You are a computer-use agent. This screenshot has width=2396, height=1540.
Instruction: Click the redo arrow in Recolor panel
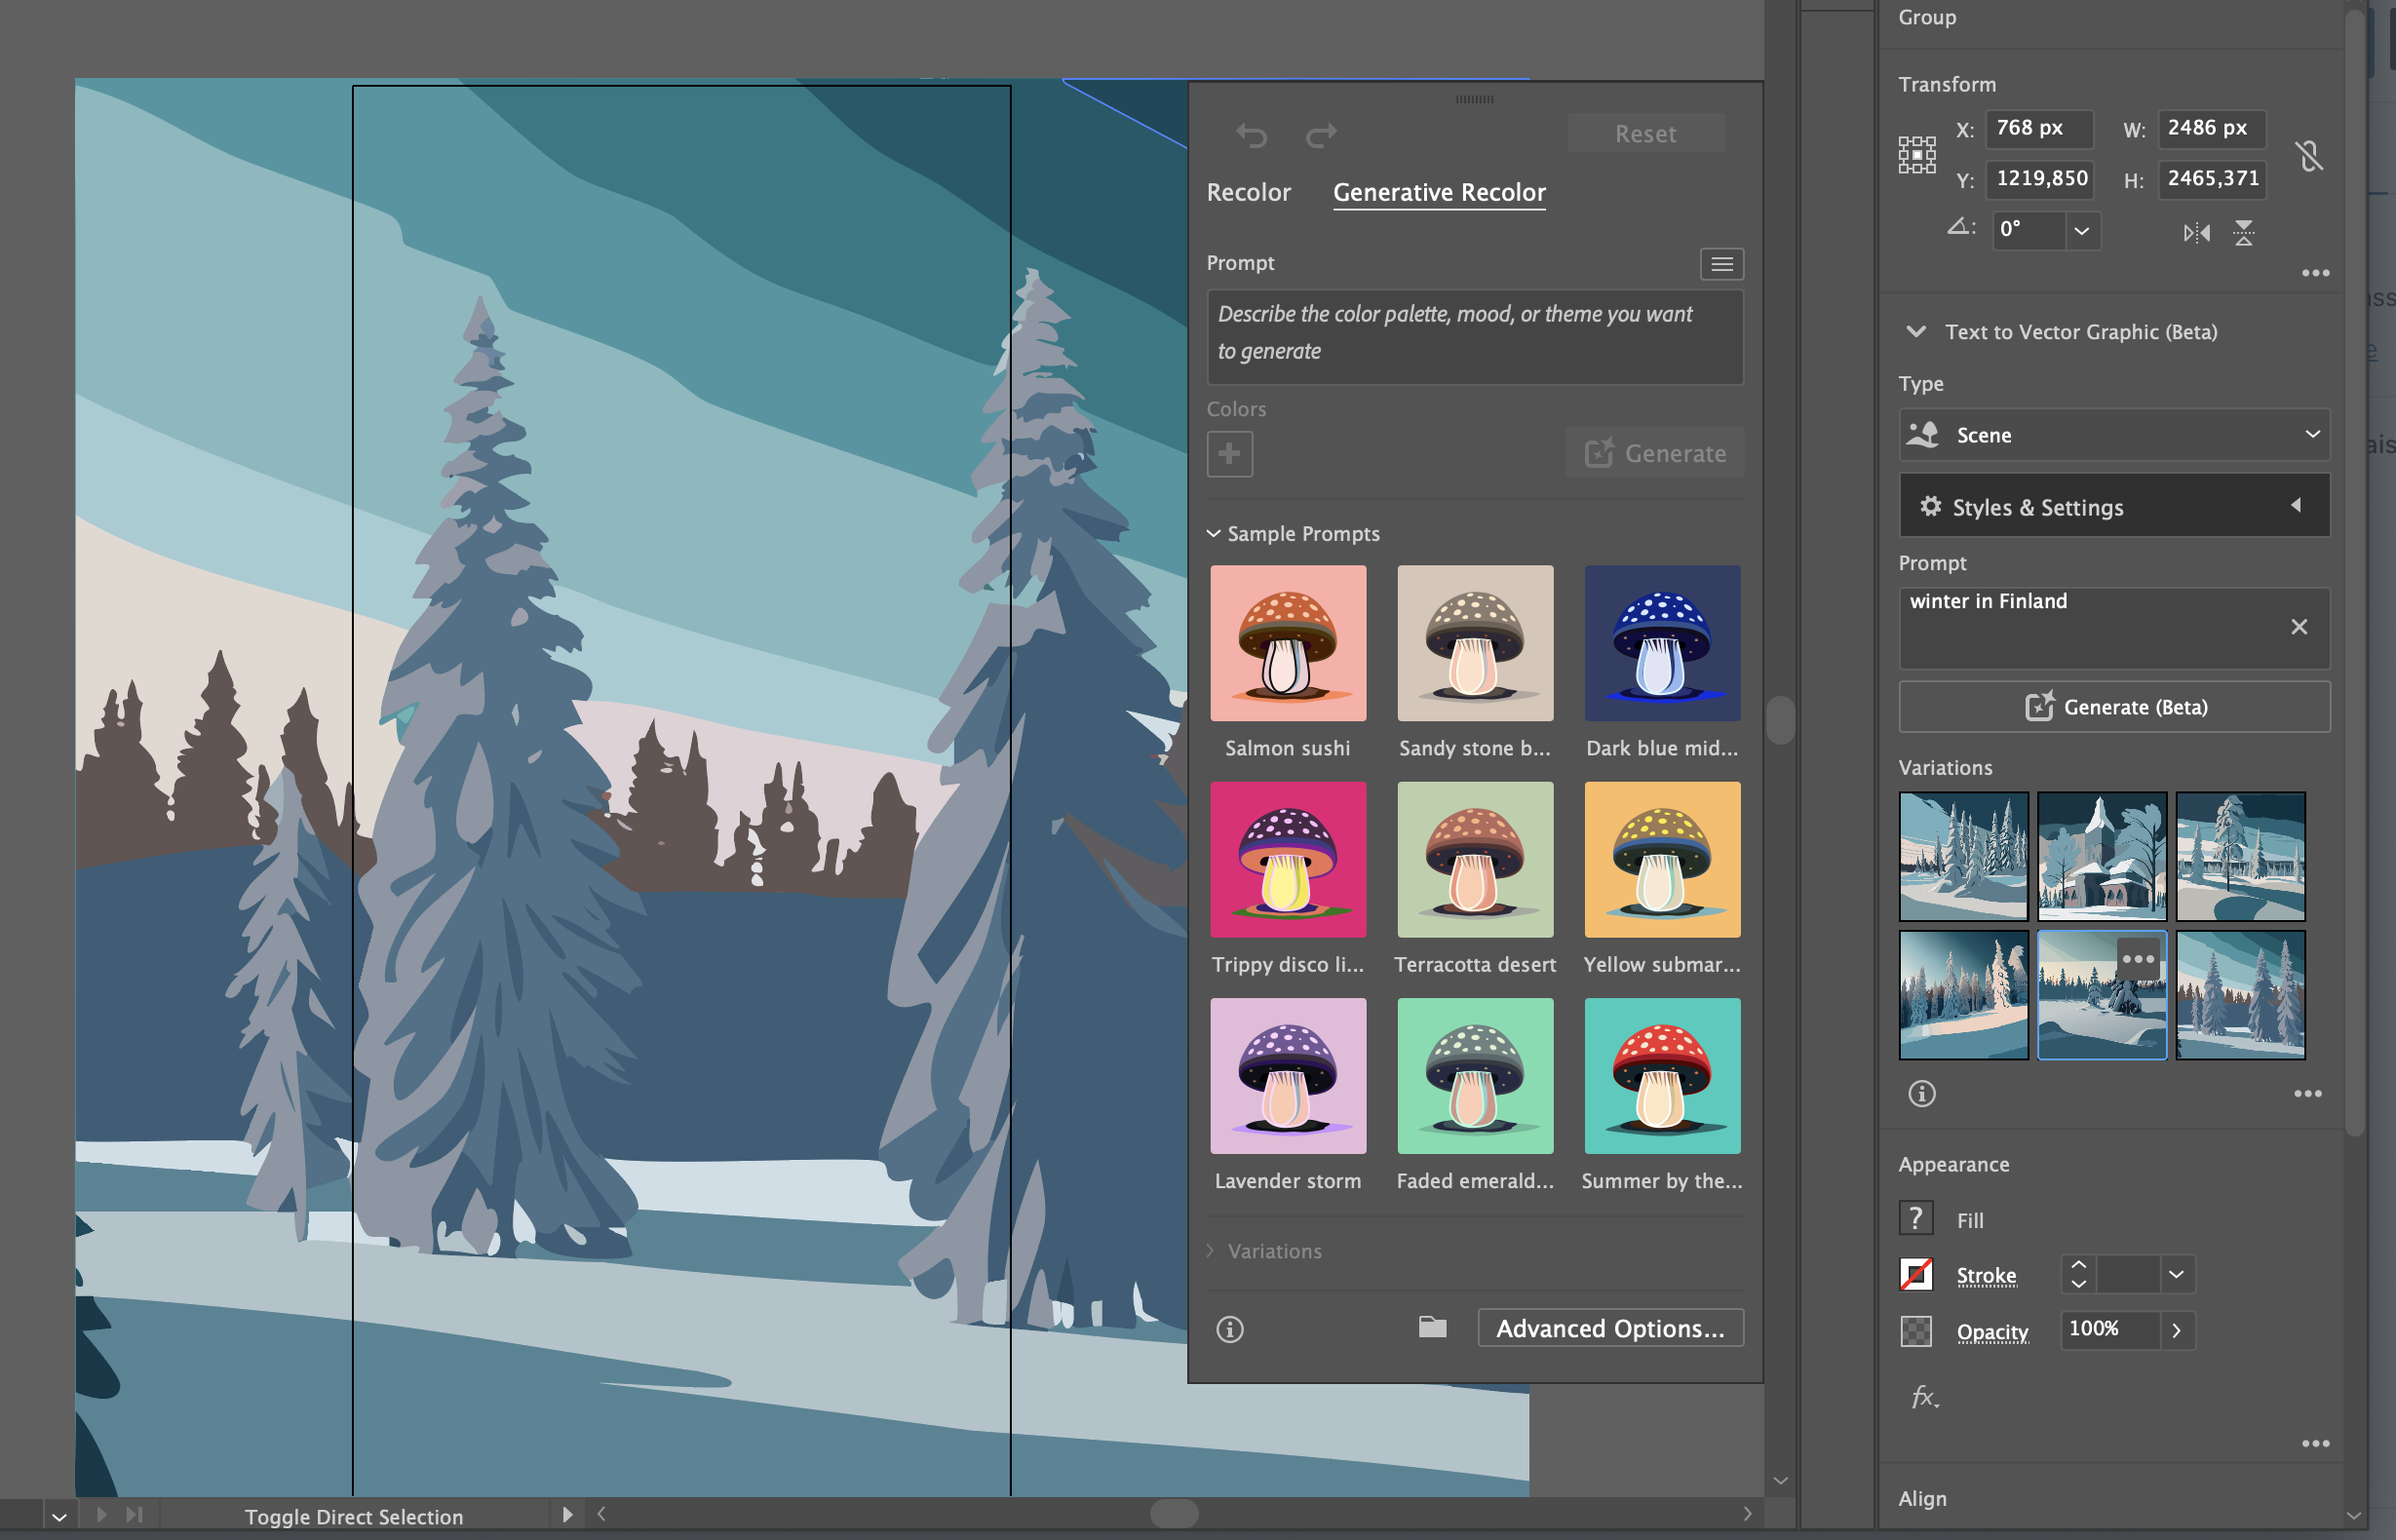pyautogui.click(x=1320, y=134)
